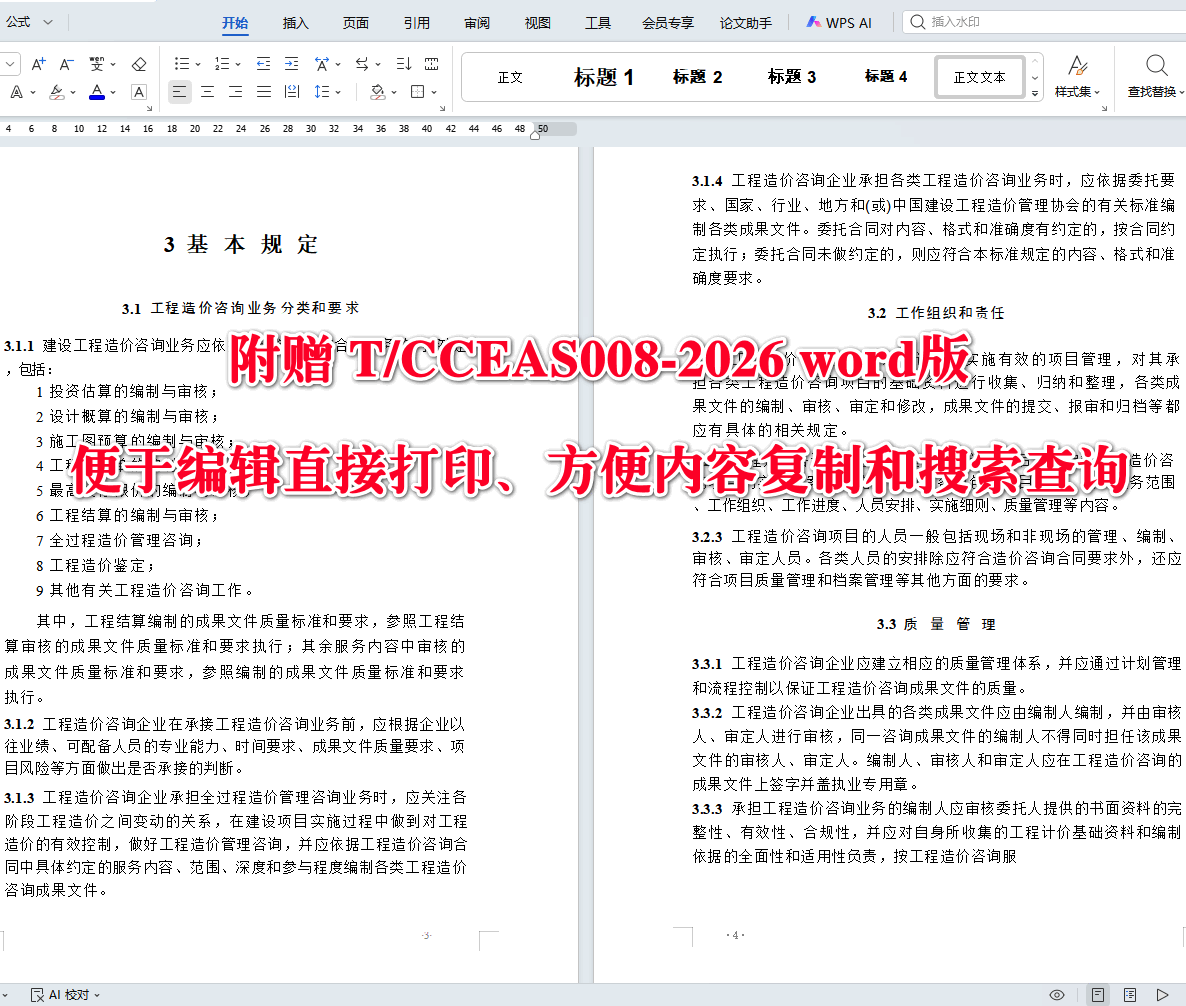1186x1006 pixels.
Task: Click the sort icon
Action: (x=403, y=64)
